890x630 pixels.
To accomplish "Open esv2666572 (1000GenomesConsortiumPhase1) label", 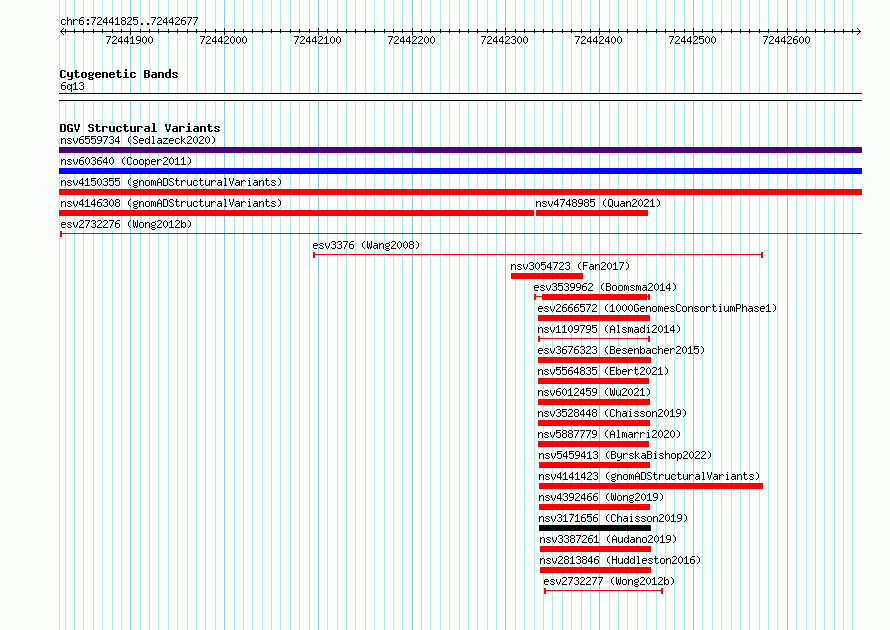I will 657,308.
